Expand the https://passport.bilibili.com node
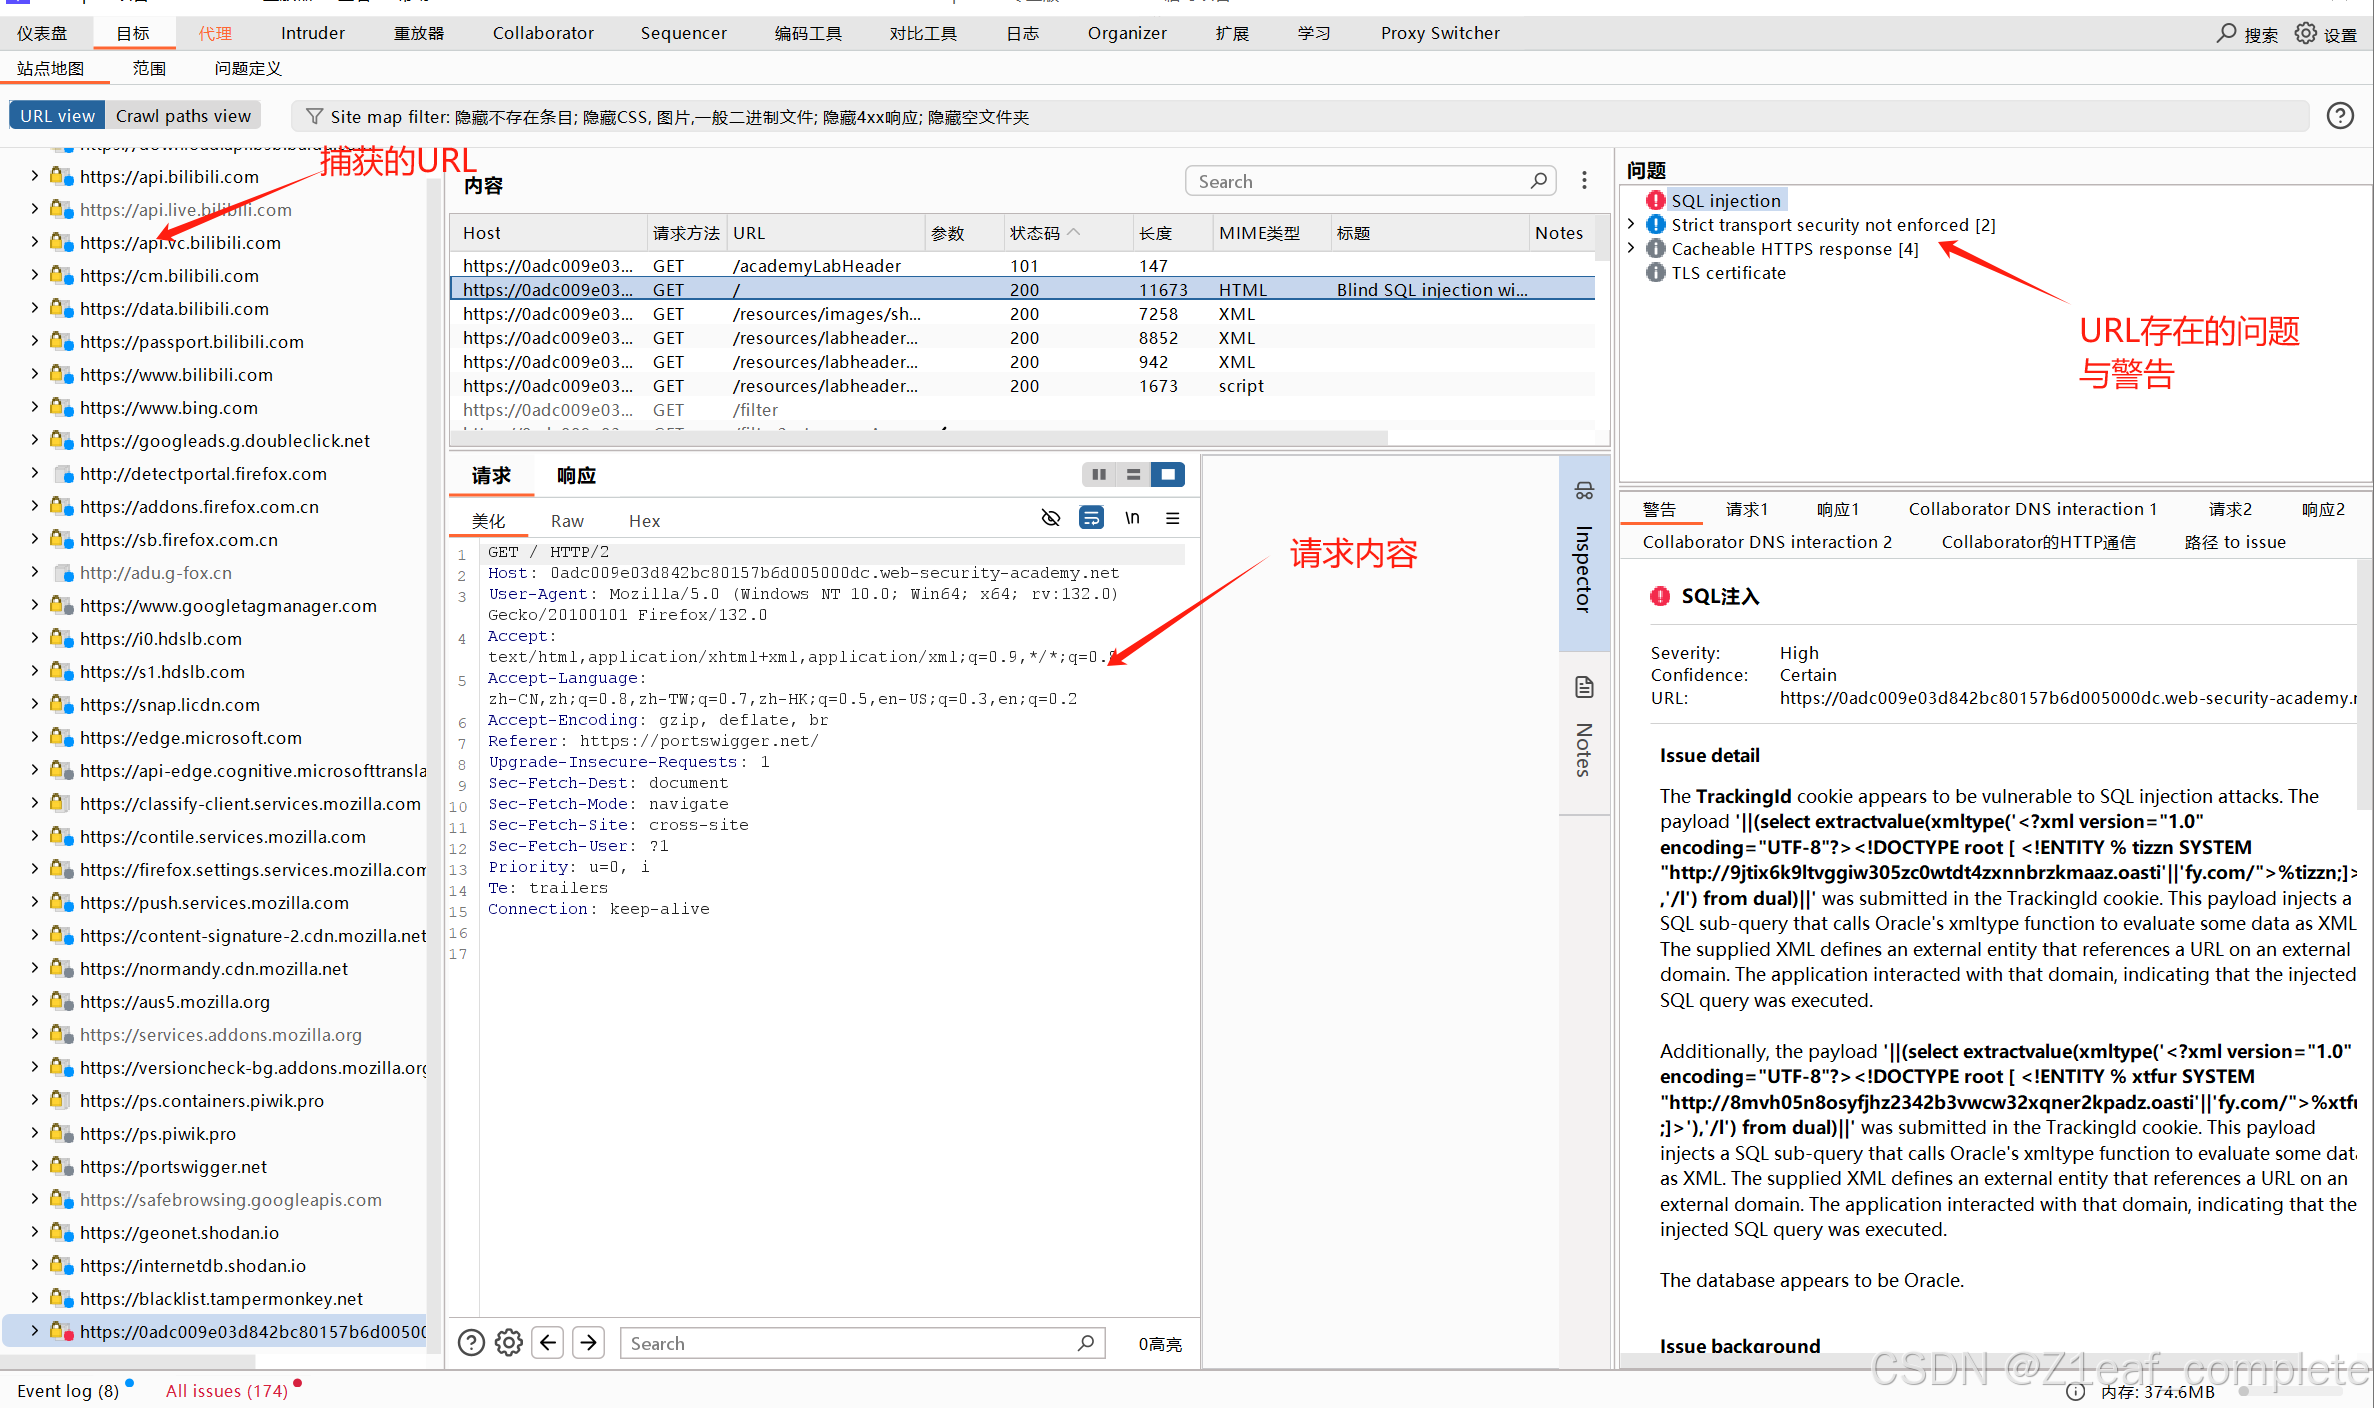Viewport: 2374px width, 1408px height. pos(35,341)
